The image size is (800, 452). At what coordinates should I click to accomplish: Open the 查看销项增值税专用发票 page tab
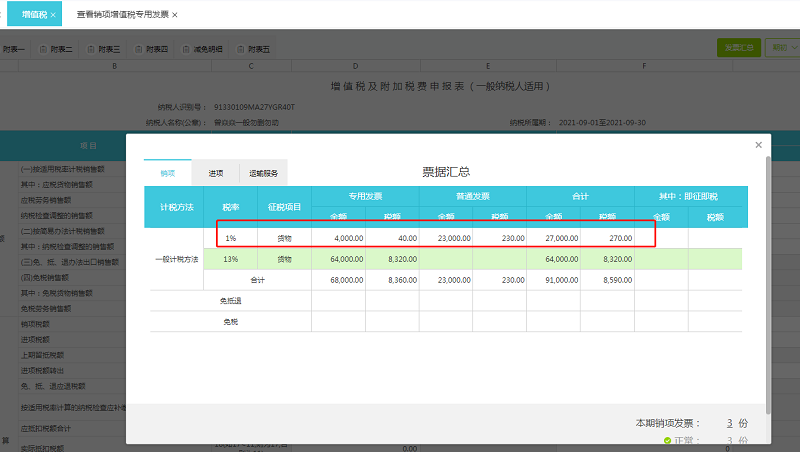point(122,16)
